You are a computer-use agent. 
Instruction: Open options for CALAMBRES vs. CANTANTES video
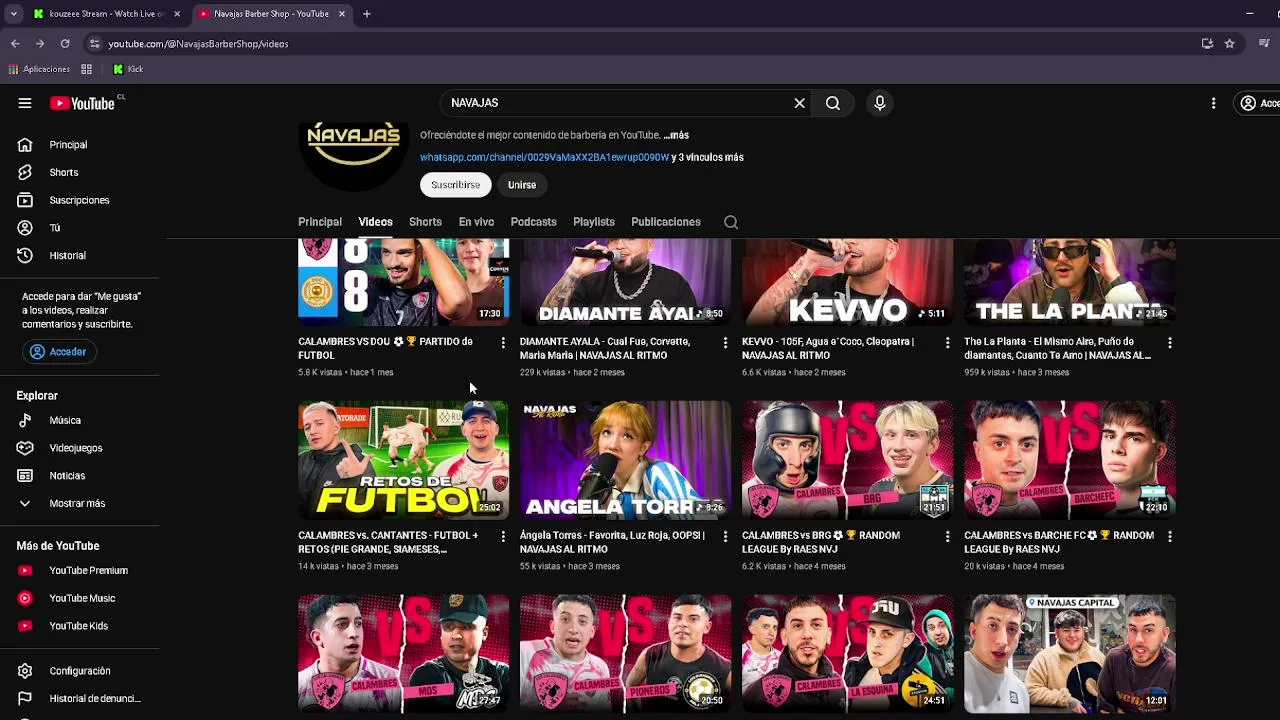(x=503, y=537)
